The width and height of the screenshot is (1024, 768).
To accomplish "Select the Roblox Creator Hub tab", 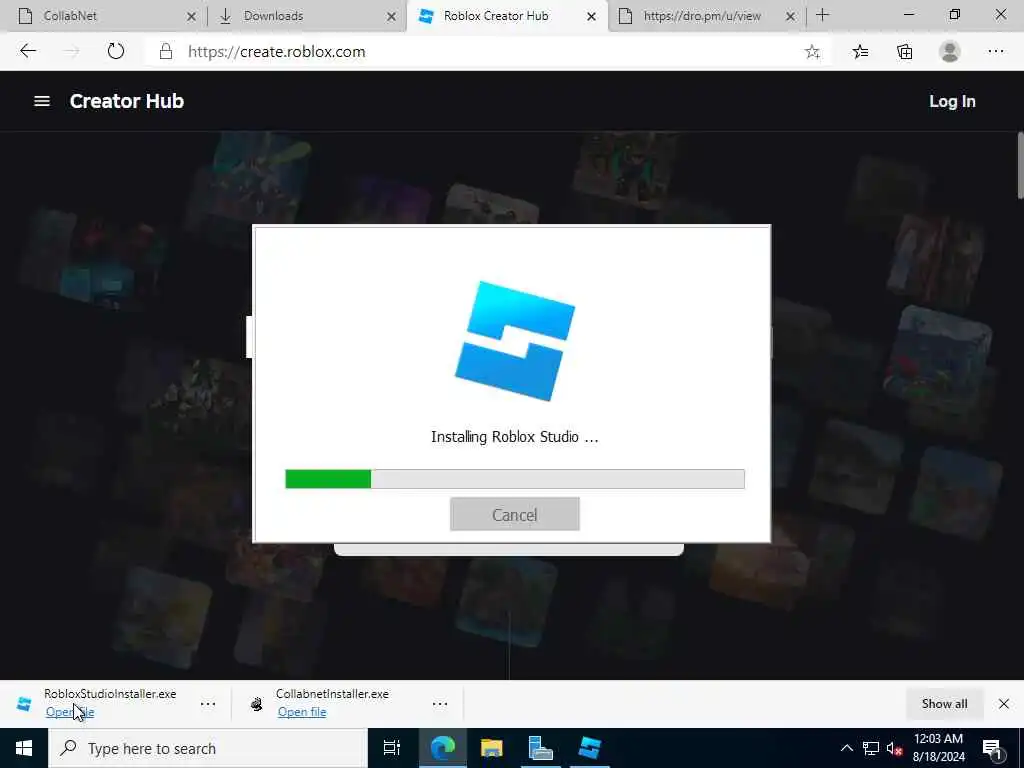I will point(507,16).
